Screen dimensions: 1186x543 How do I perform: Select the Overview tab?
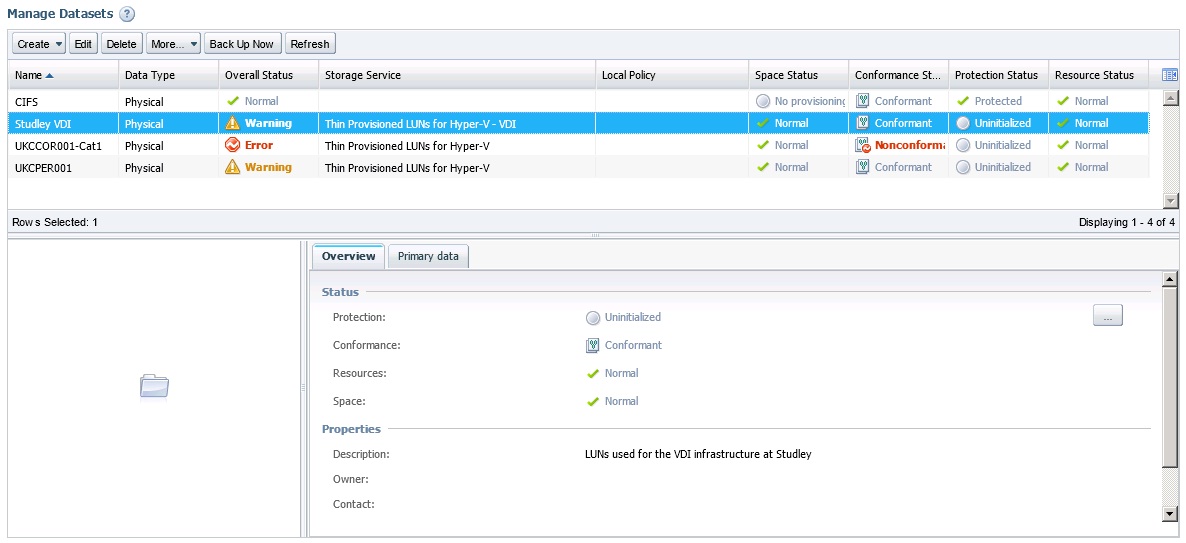click(348, 256)
